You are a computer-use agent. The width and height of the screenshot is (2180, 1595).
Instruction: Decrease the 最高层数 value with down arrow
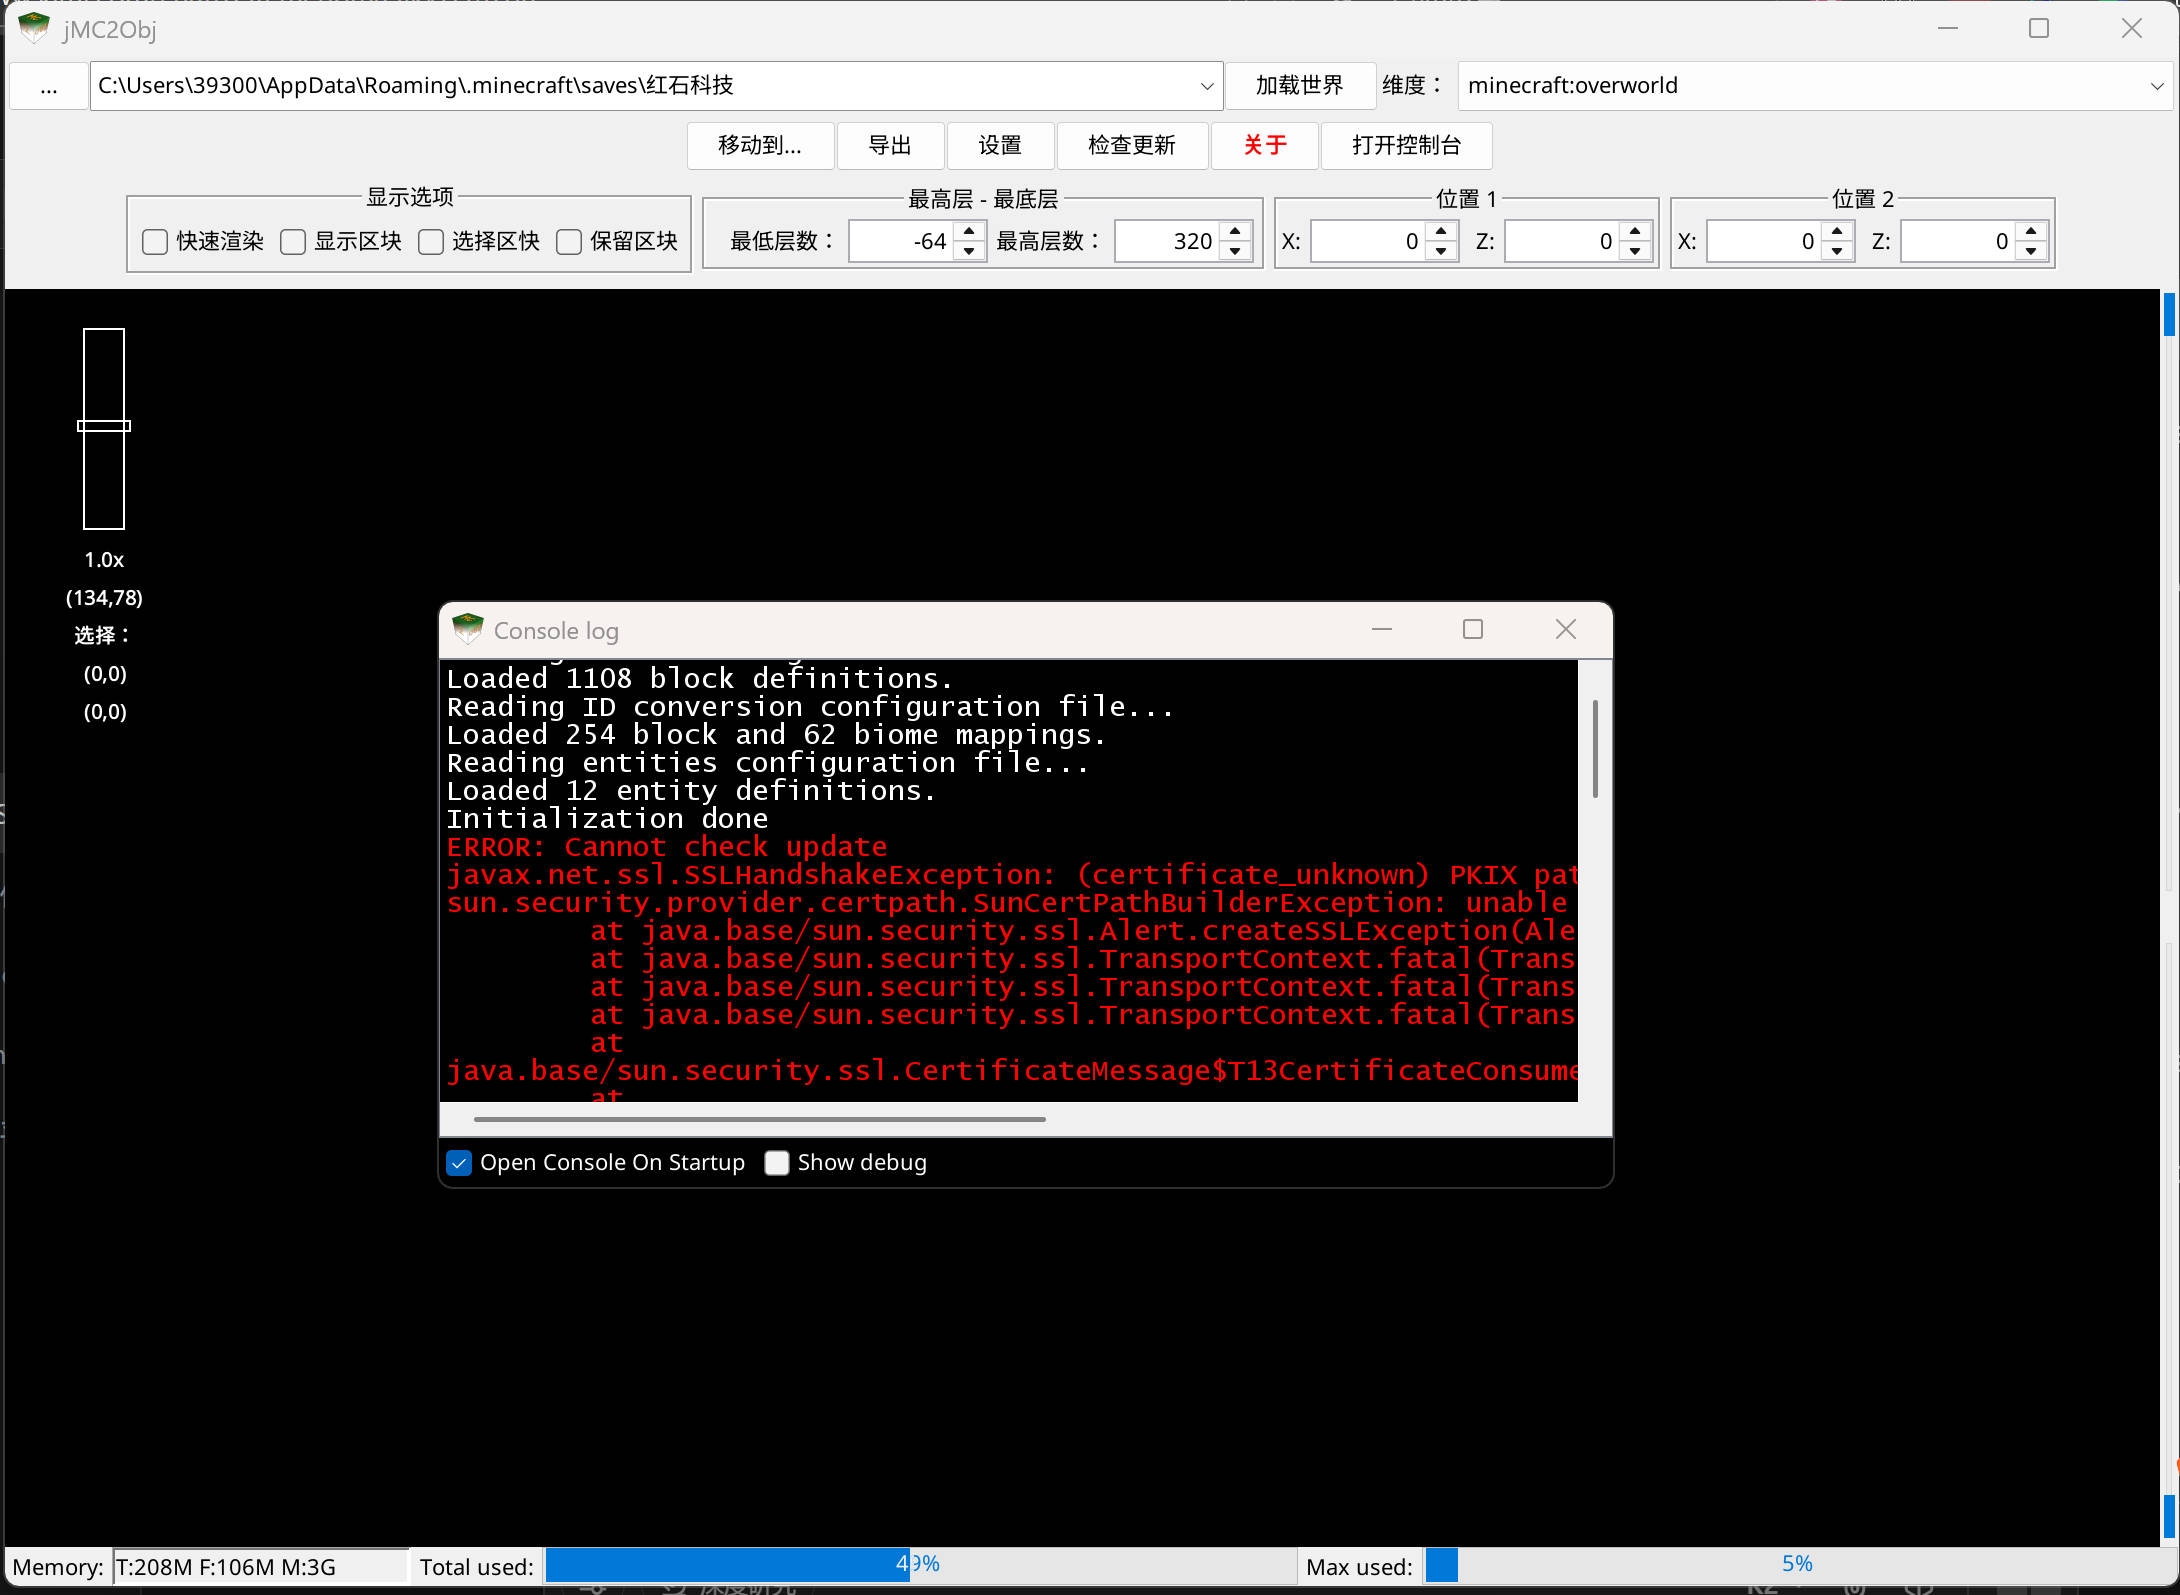(1236, 251)
